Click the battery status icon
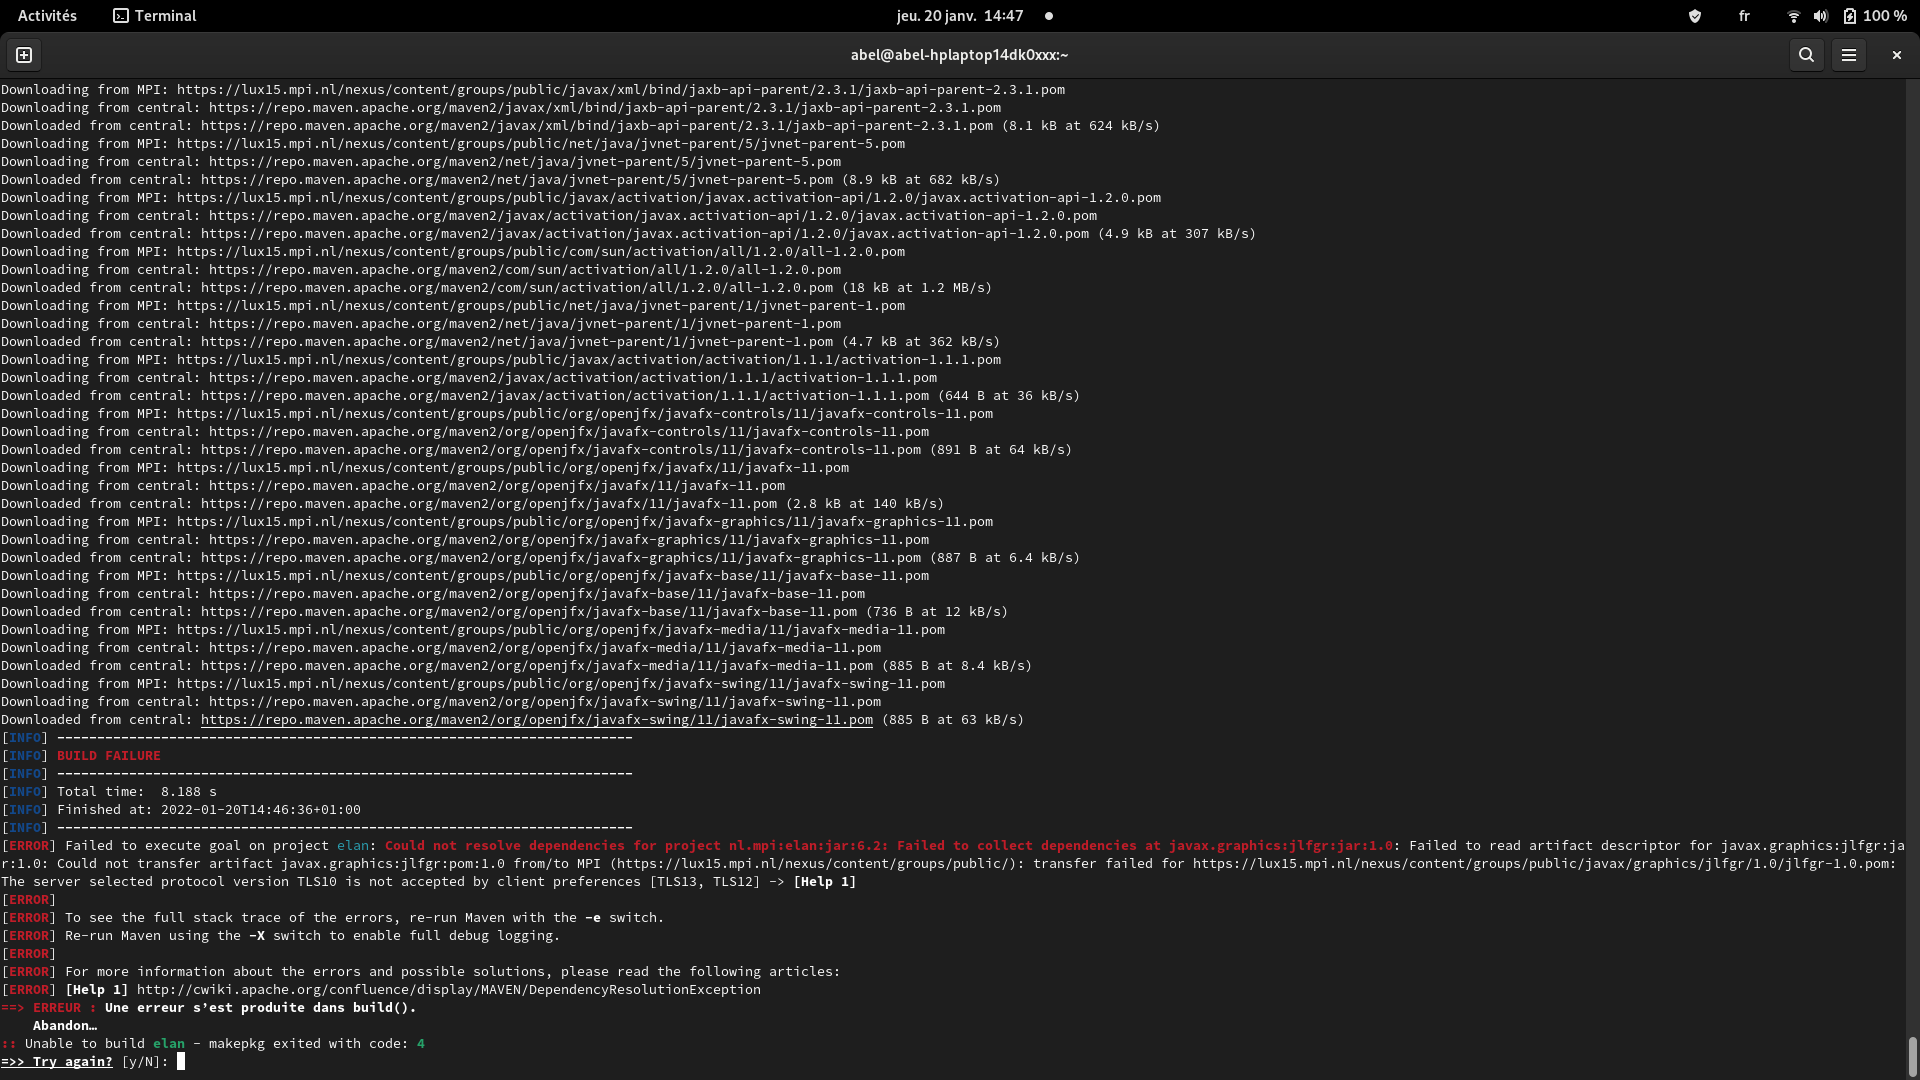The width and height of the screenshot is (1920, 1080). tap(1849, 16)
